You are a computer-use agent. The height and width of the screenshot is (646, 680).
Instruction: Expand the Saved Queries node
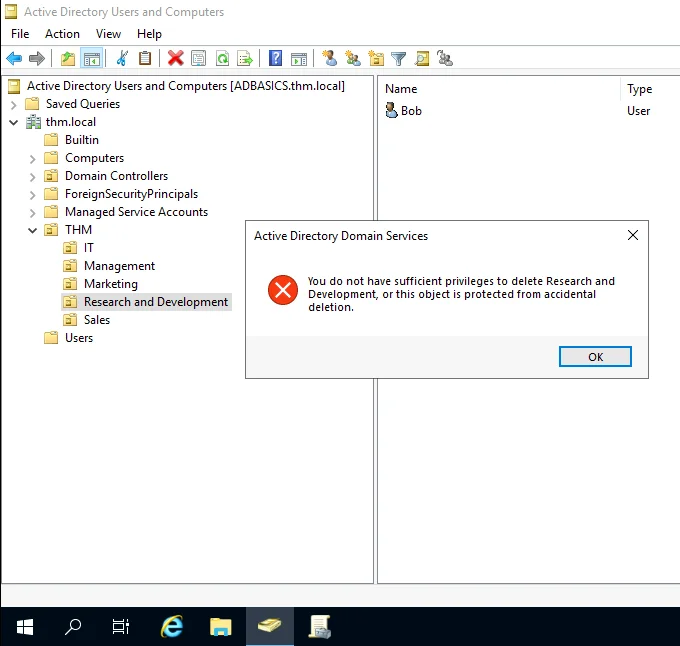[13, 104]
